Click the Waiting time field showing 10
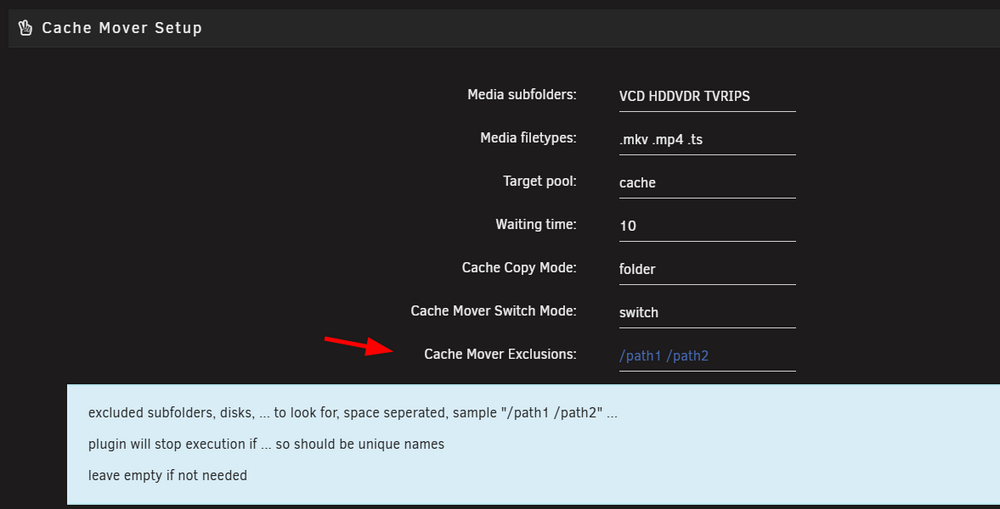 [707, 226]
